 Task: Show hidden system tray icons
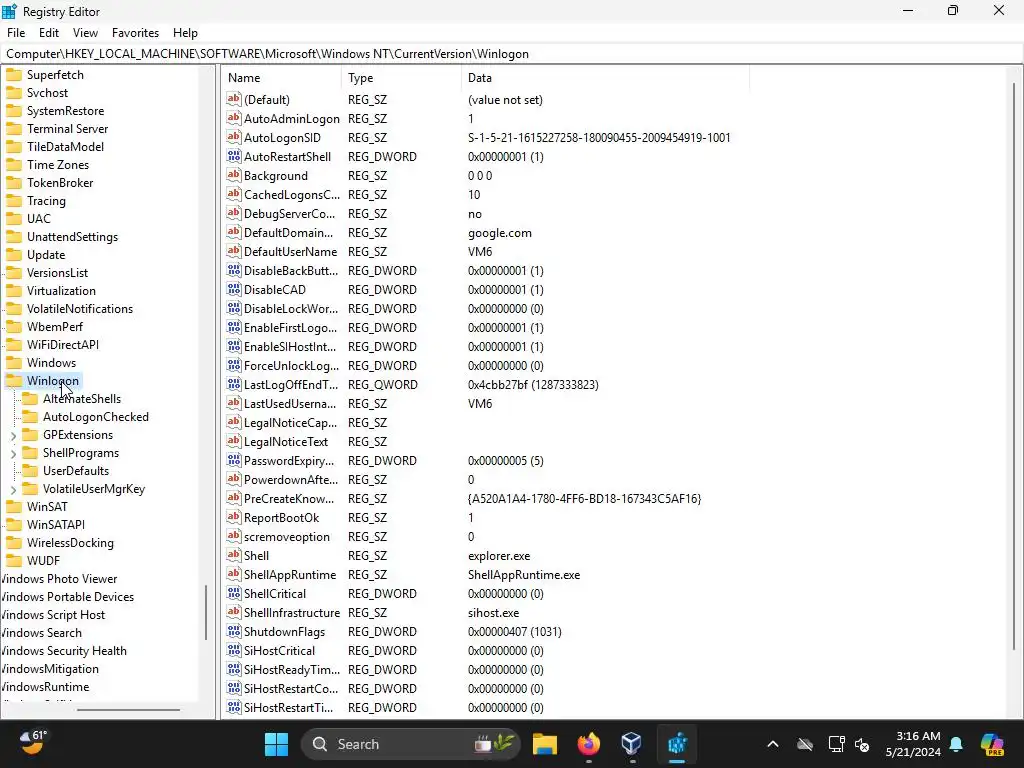click(x=773, y=744)
